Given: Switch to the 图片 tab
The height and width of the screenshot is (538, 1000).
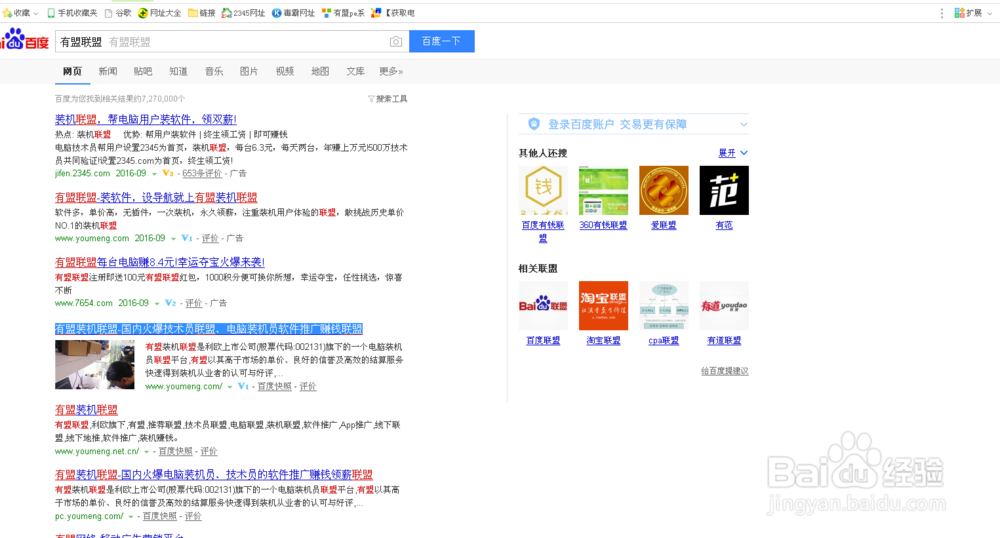Looking at the screenshot, I should (249, 71).
